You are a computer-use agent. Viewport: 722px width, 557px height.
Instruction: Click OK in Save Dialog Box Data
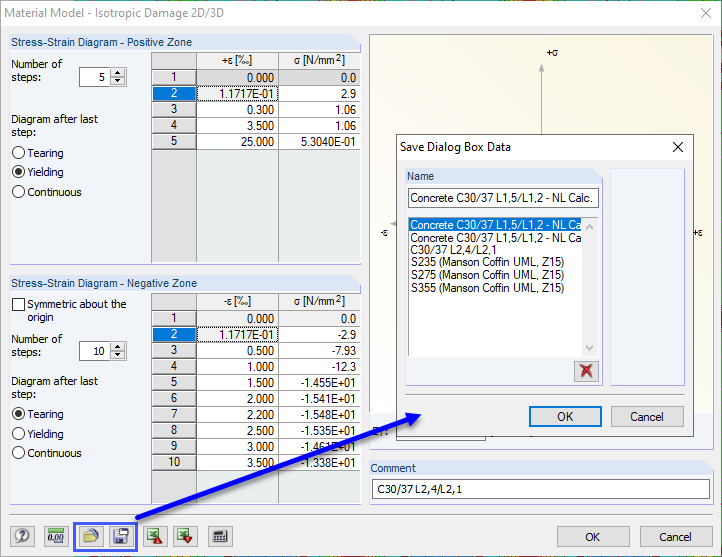565,417
